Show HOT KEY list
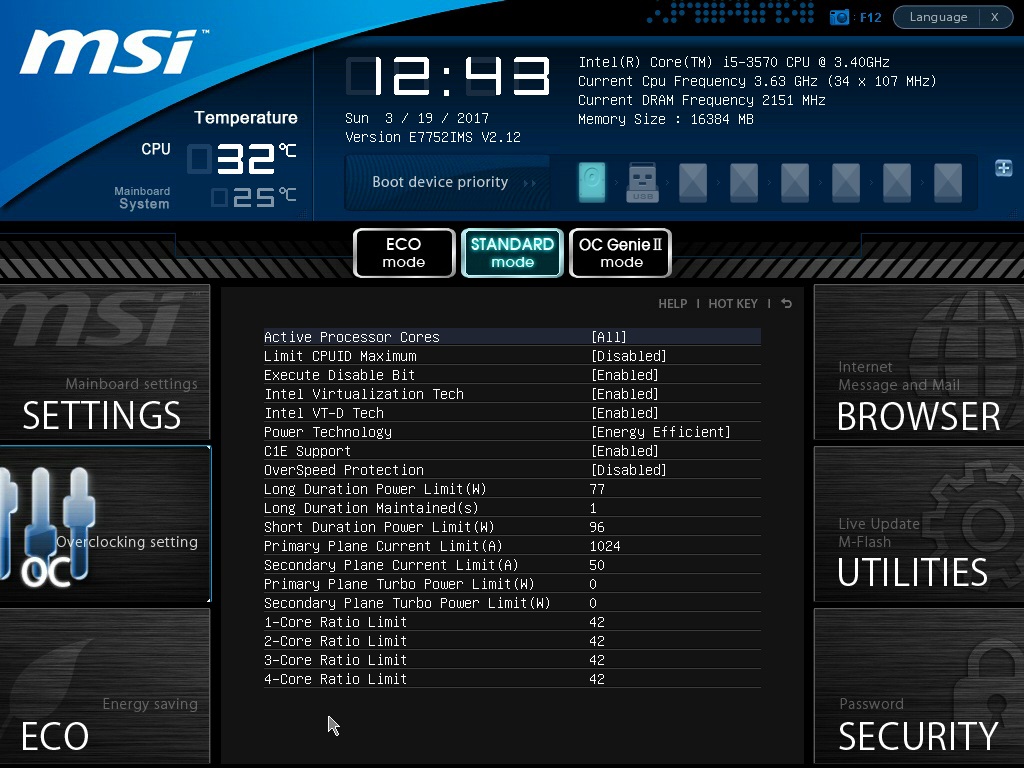1024x768 pixels. pyautogui.click(x=733, y=304)
